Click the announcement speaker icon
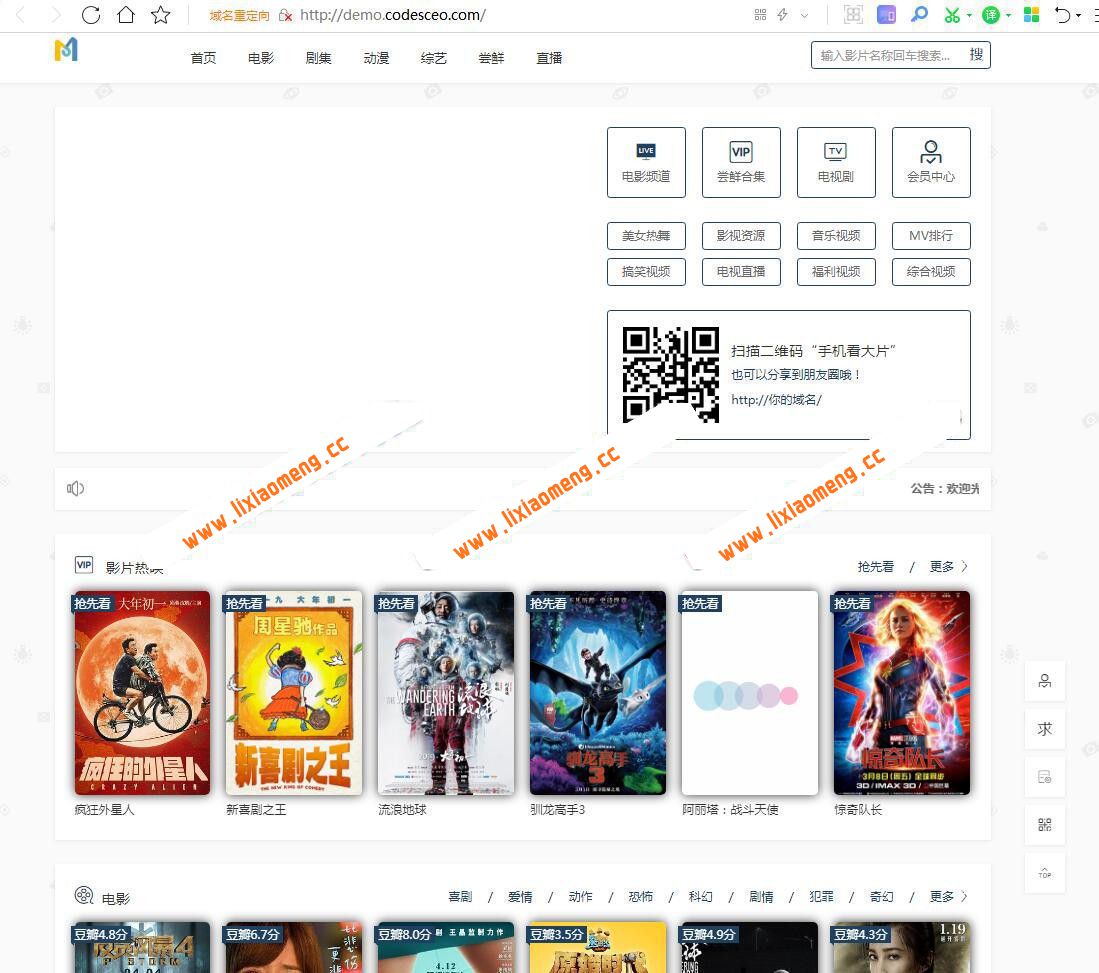1099x973 pixels. pos(76,489)
